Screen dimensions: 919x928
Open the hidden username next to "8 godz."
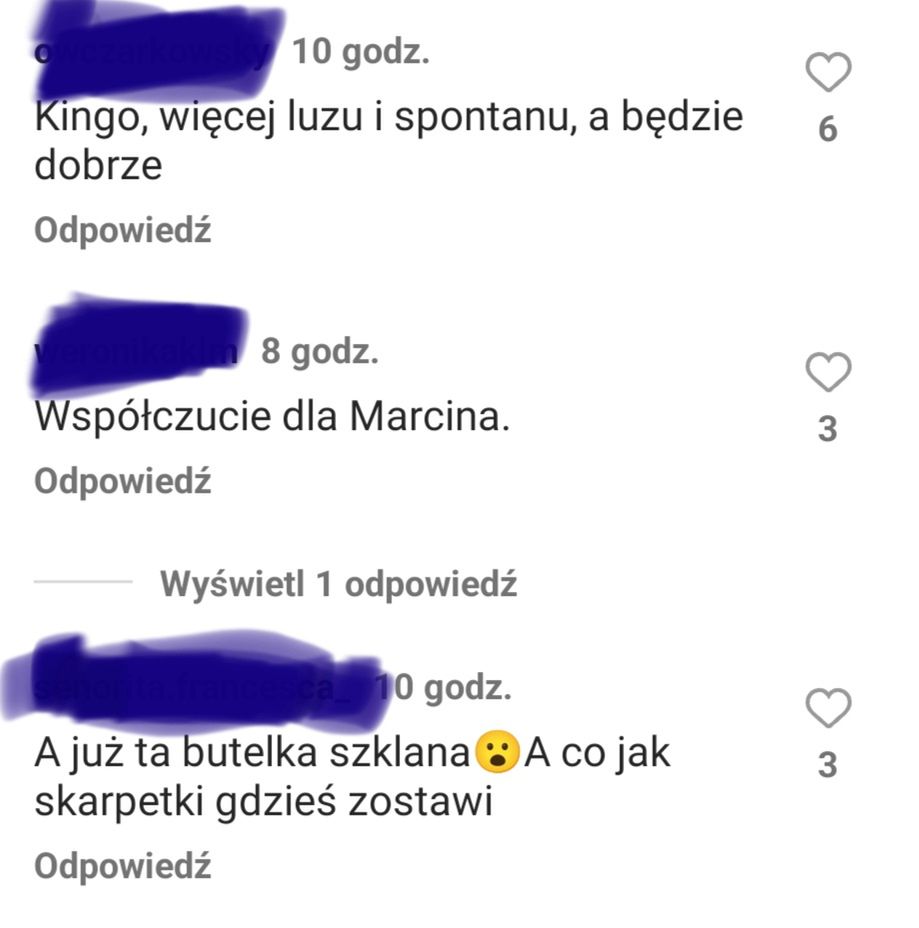[138, 350]
